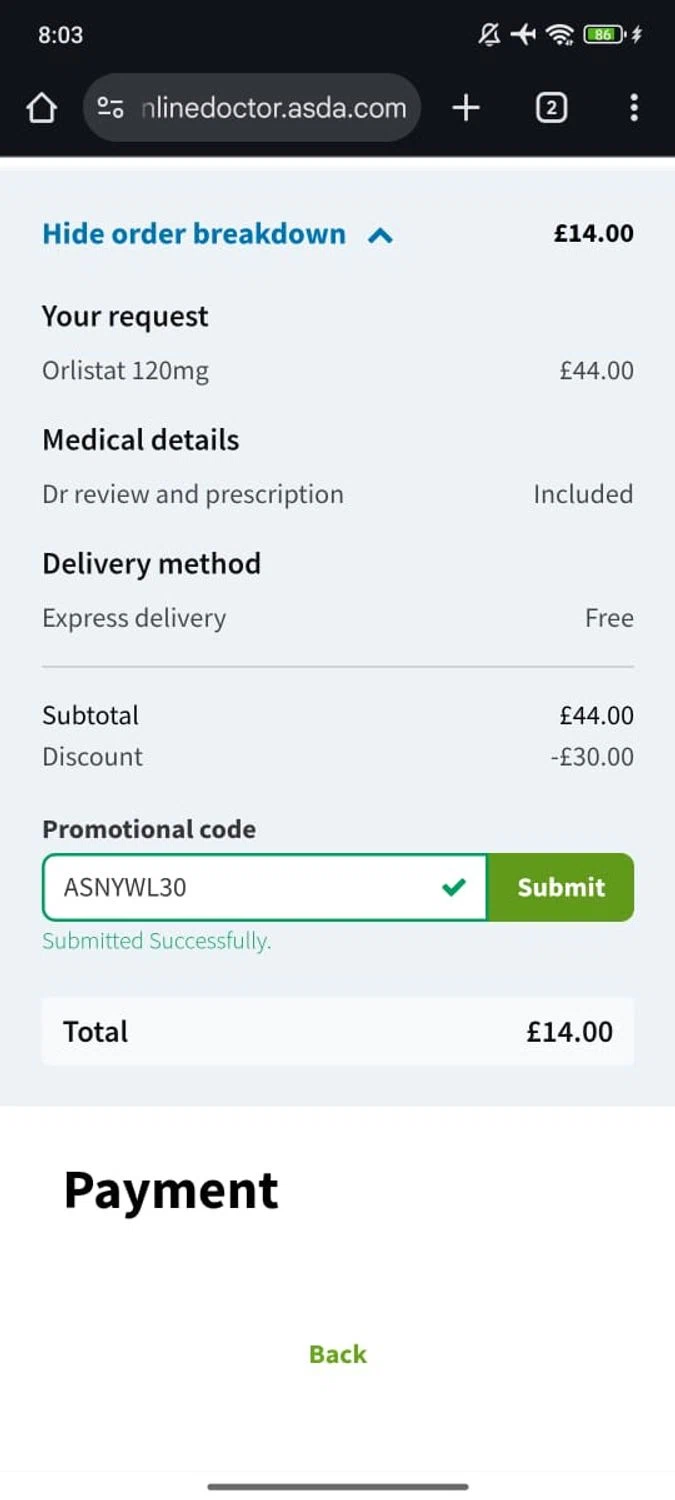Tap the green checkmark in promo field

click(x=454, y=887)
